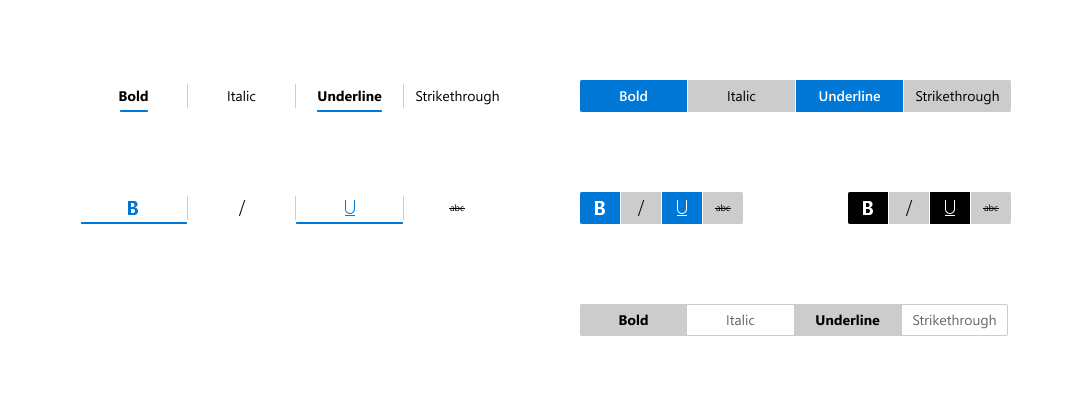Toggle the blue U icon with underline bar
The height and width of the screenshot is (416, 1091).
349,208
